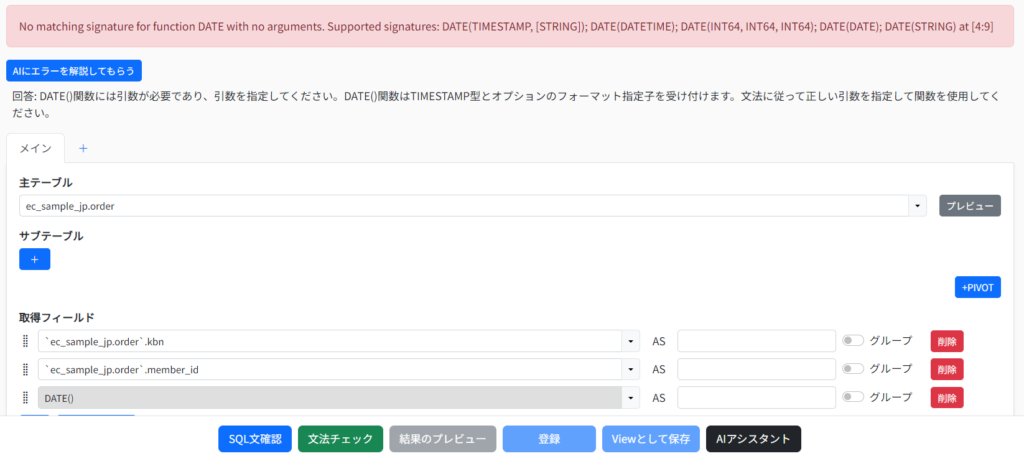Expand the member_id field dropdown arrow
The width and height of the screenshot is (1024, 456).
pyautogui.click(x=631, y=369)
